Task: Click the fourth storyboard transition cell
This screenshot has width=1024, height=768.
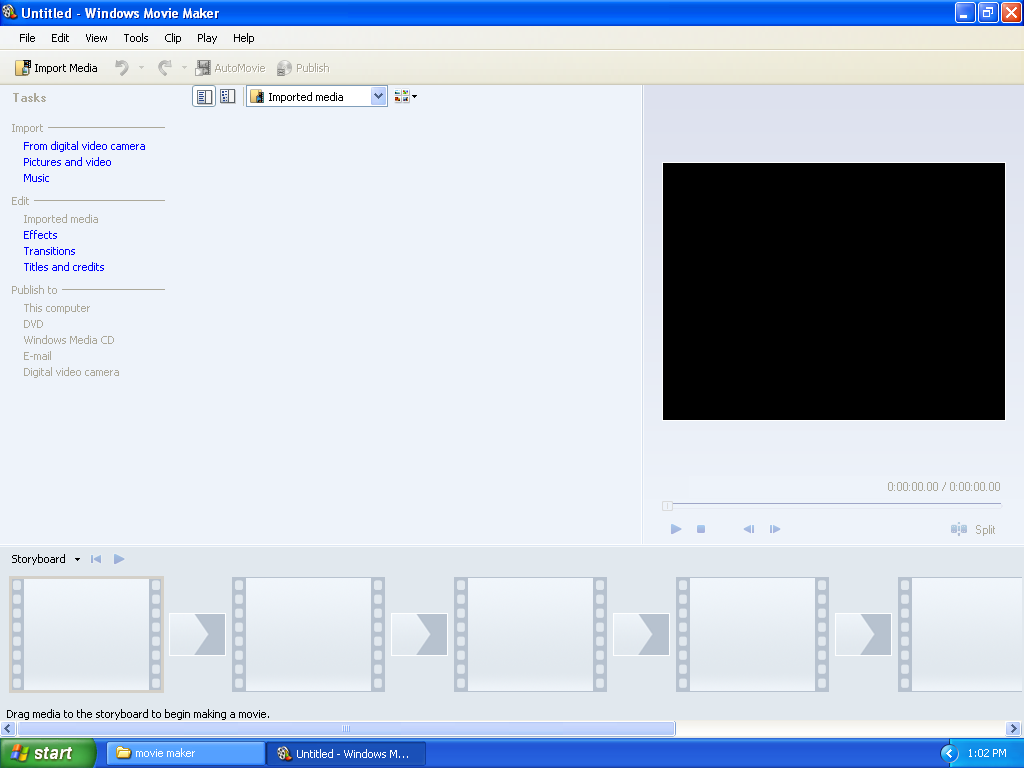Action: click(863, 634)
